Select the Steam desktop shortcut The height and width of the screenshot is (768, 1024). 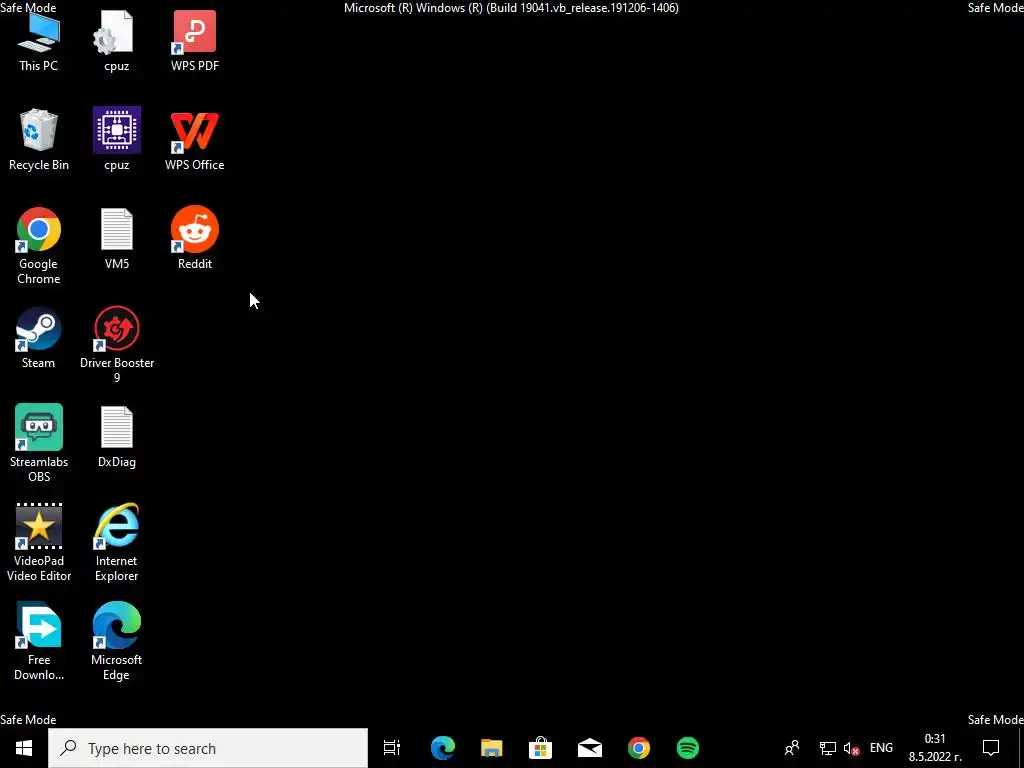tap(39, 338)
